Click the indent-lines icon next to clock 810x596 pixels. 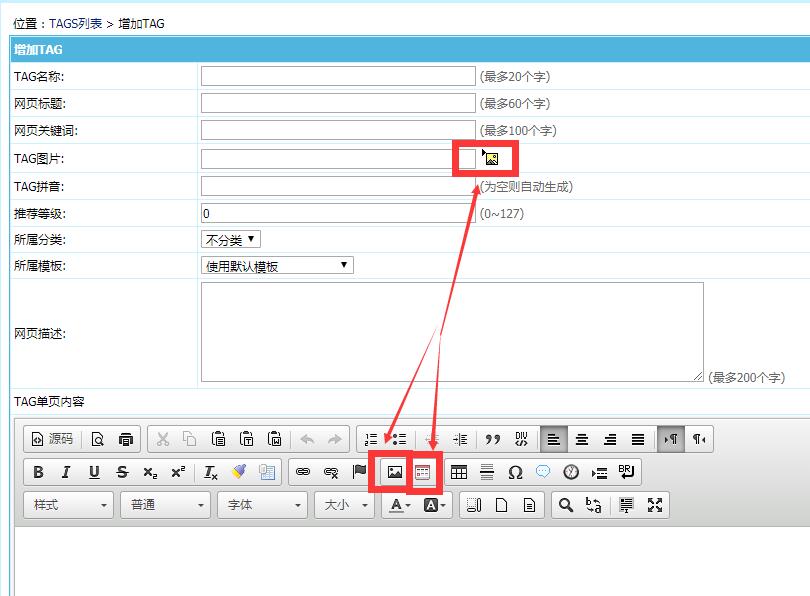coord(599,472)
